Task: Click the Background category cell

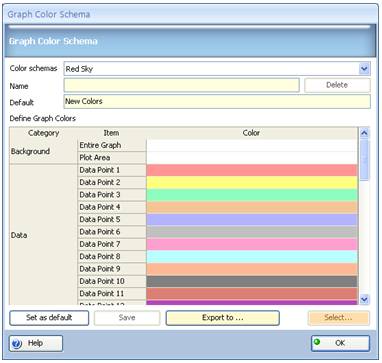Action: (x=43, y=151)
